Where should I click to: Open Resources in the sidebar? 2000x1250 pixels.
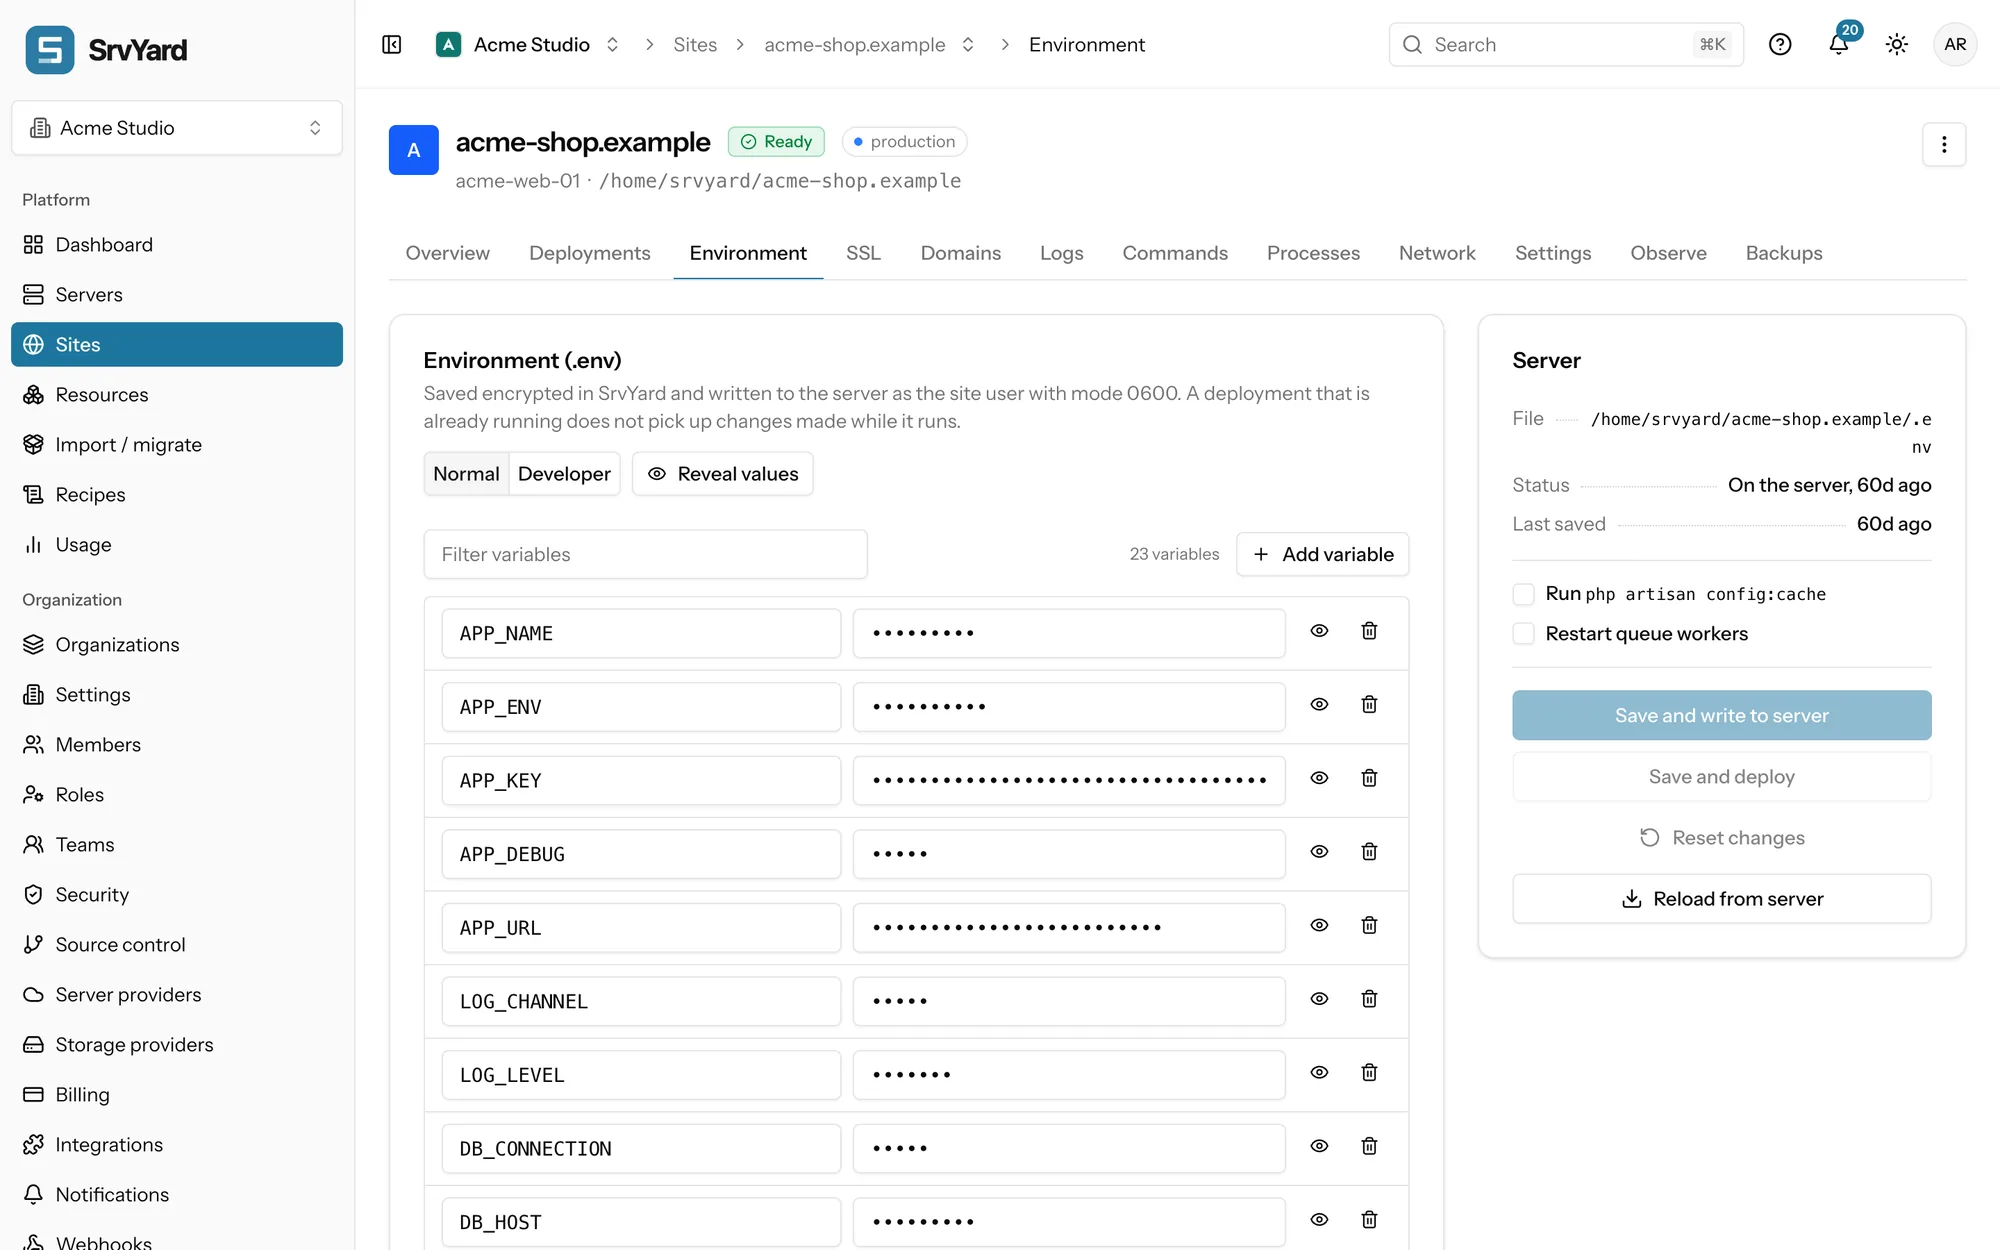pyautogui.click(x=177, y=395)
